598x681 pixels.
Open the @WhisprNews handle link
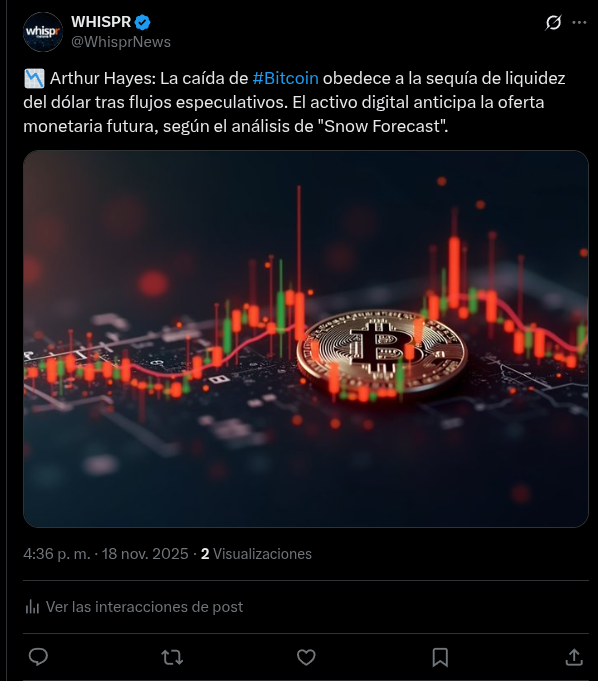121,42
